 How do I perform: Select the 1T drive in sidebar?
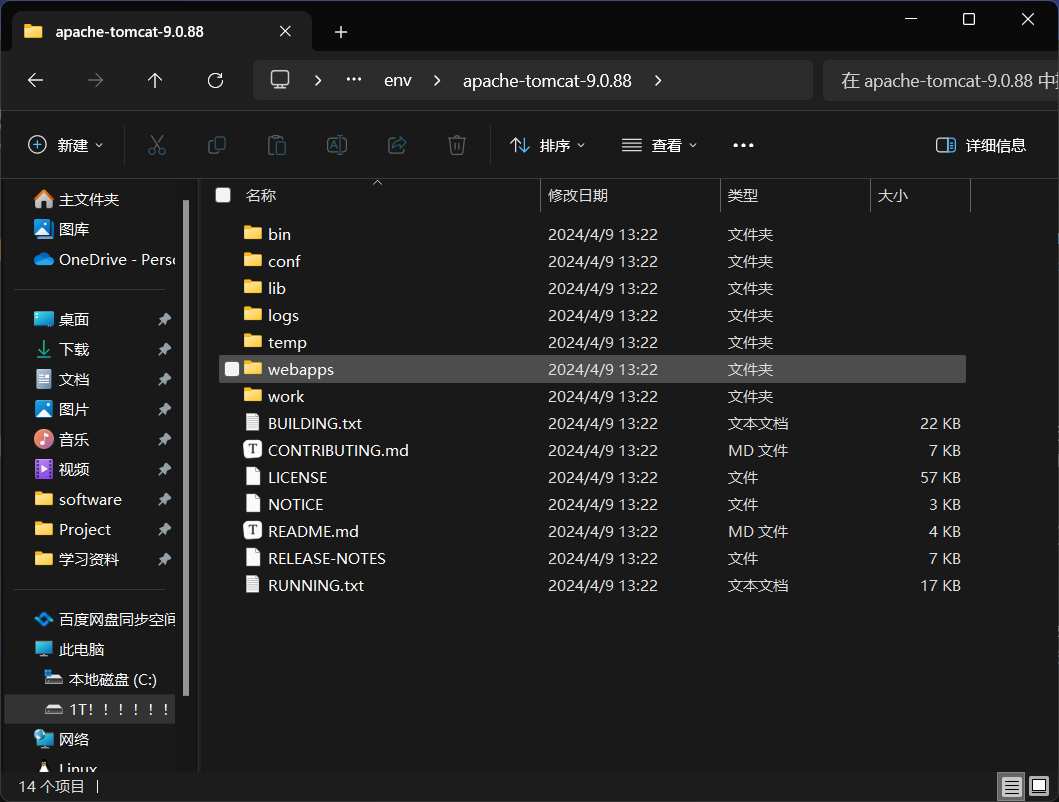tap(90, 709)
